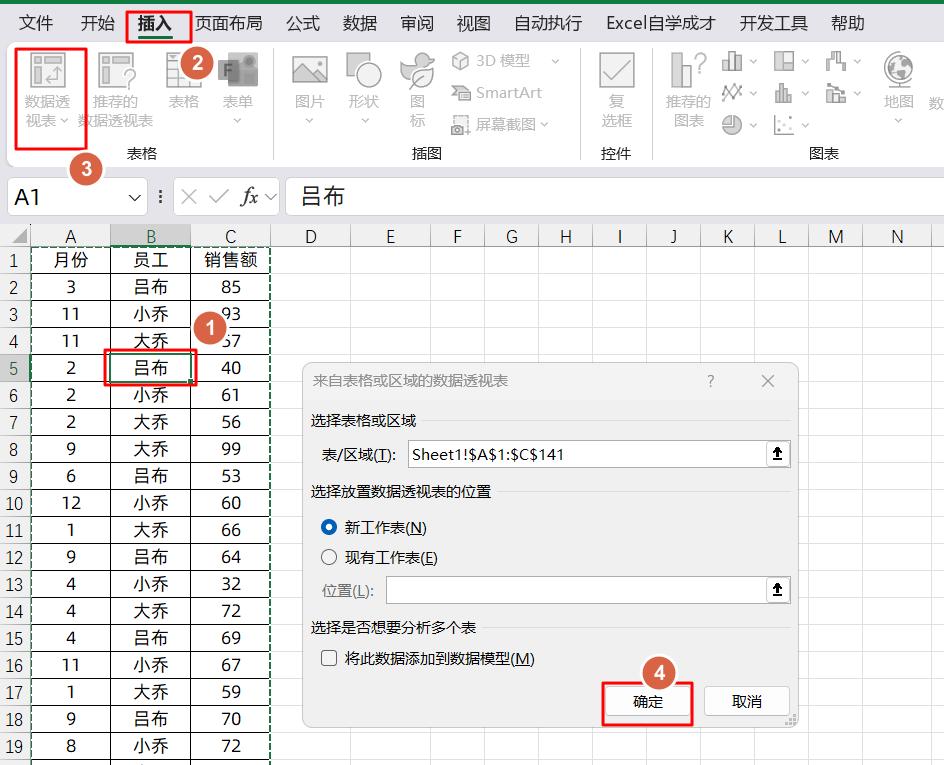
Task: Check 将此数据添加到数据模型 checkbox
Action: pos(329,658)
